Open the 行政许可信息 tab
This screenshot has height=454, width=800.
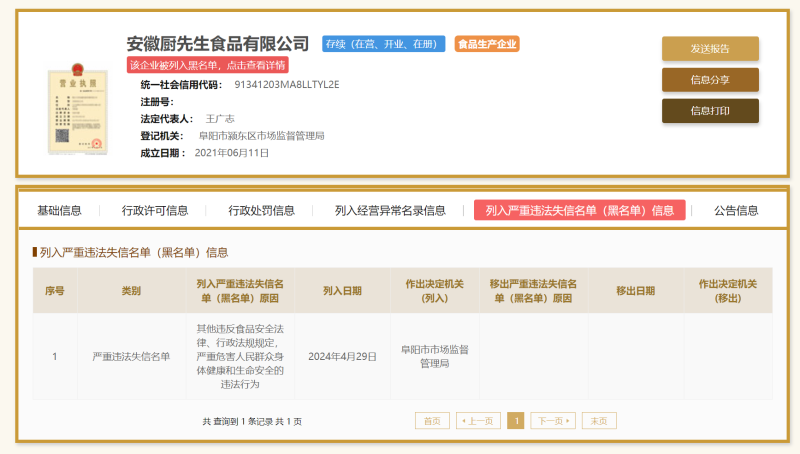coord(155,211)
